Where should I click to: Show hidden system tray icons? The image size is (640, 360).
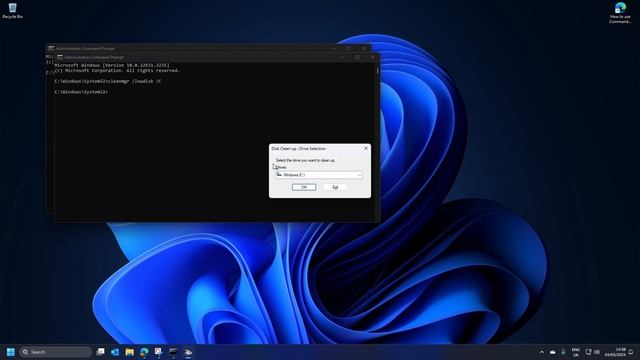point(542,352)
